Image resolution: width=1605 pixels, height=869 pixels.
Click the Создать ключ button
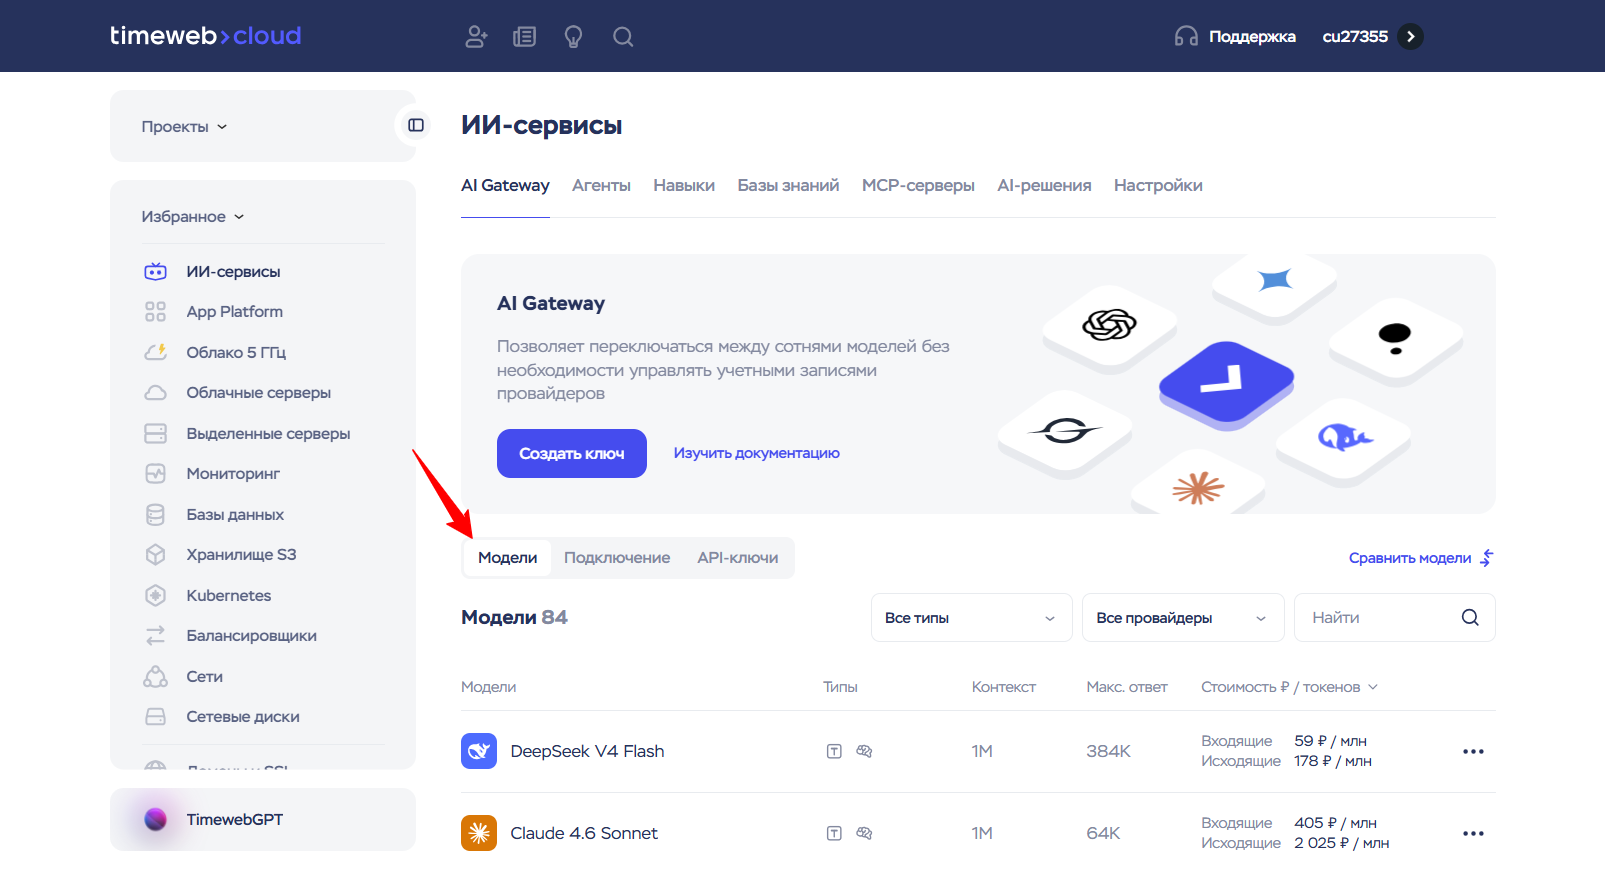572,453
